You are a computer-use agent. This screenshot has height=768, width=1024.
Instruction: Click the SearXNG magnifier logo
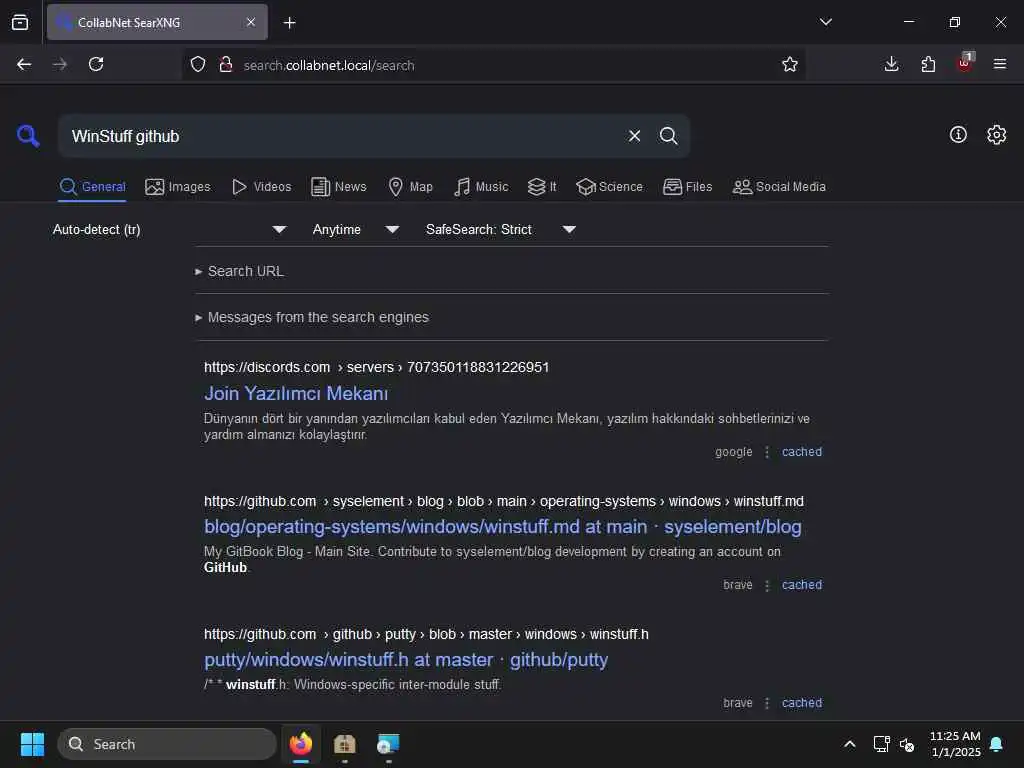tap(27, 136)
